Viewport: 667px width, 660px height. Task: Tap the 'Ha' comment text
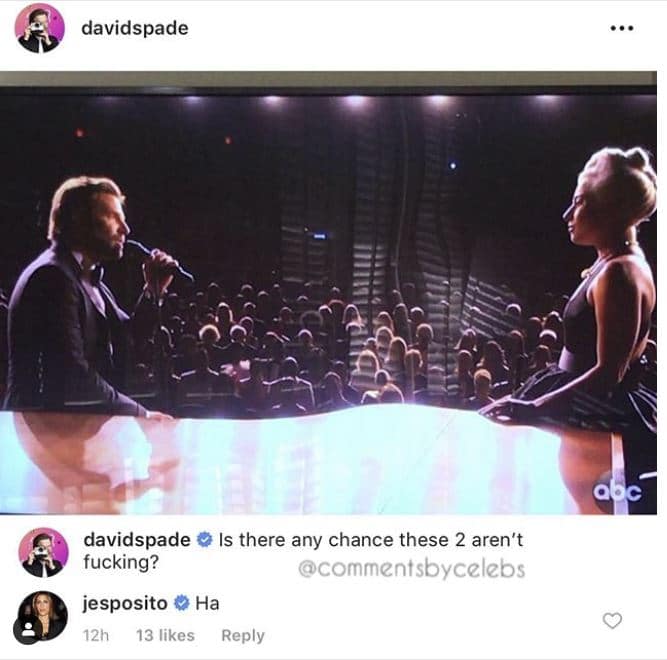[207, 603]
